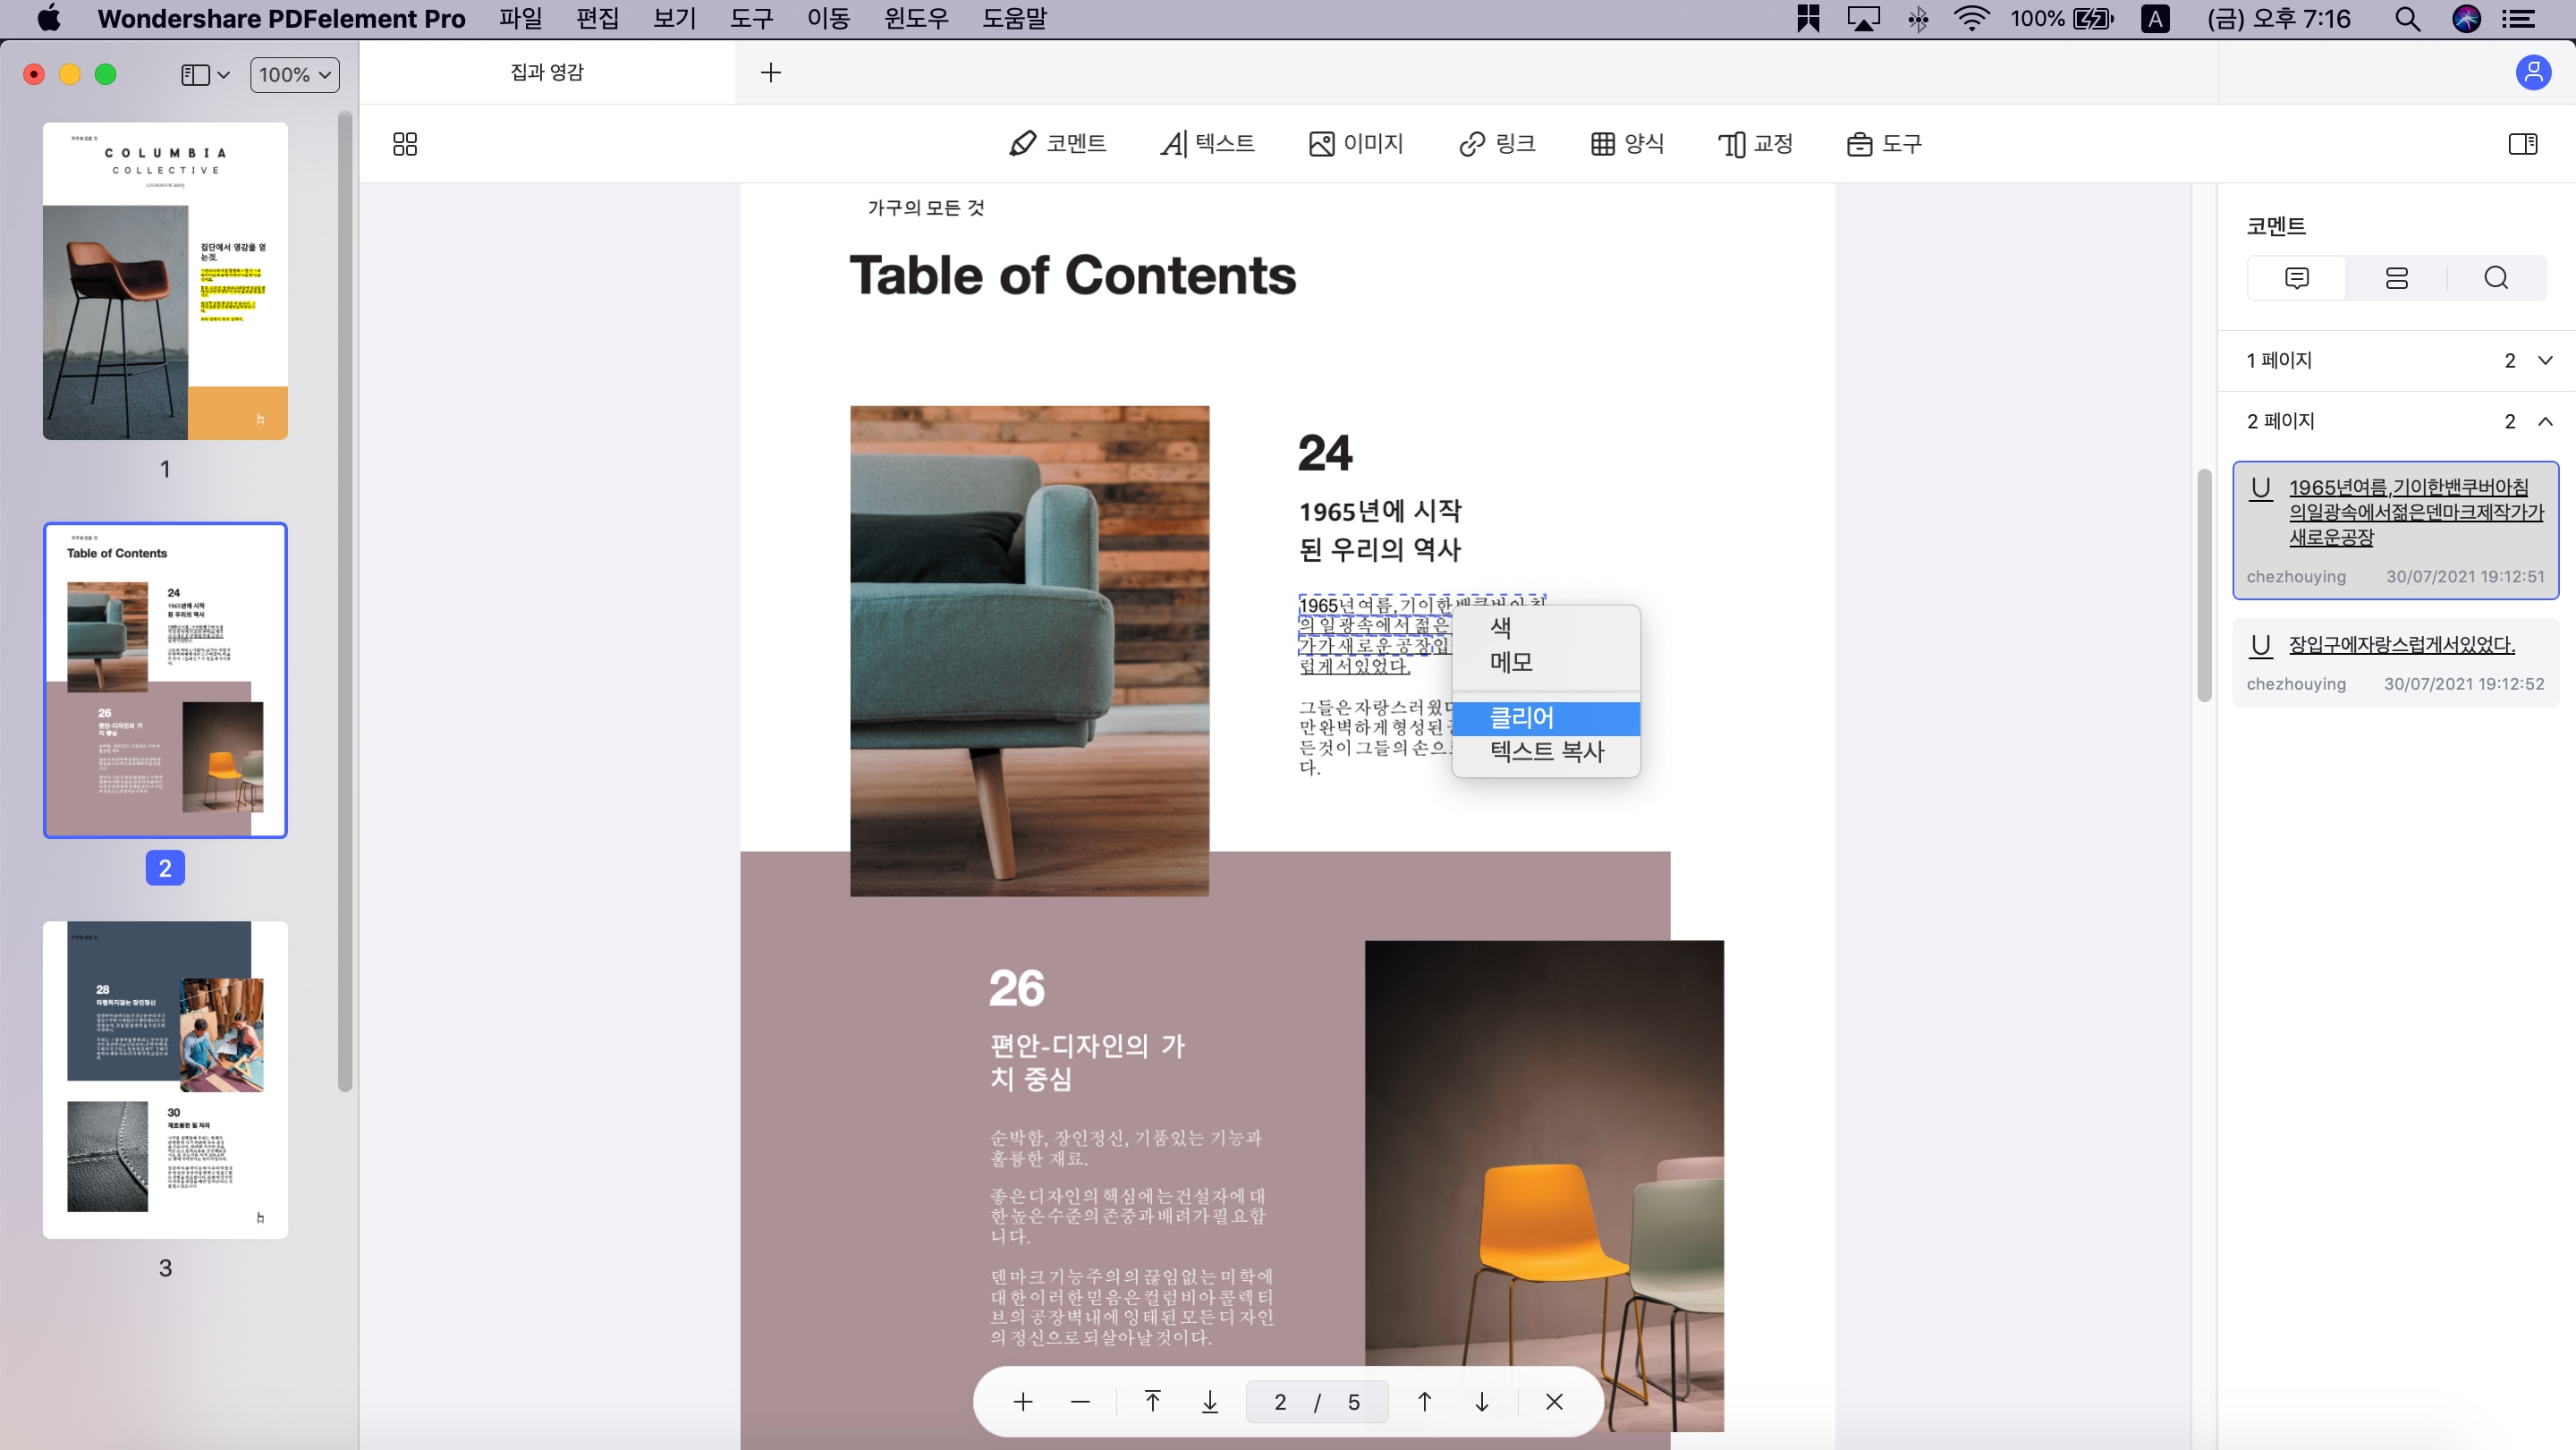Click the close search bar button

click(x=1554, y=1401)
